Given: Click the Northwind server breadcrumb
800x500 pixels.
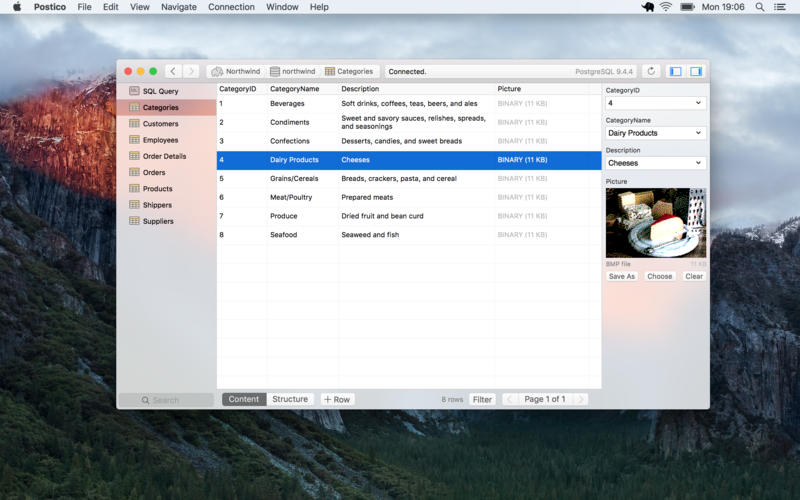Looking at the screenshot, I should [235, 72].
